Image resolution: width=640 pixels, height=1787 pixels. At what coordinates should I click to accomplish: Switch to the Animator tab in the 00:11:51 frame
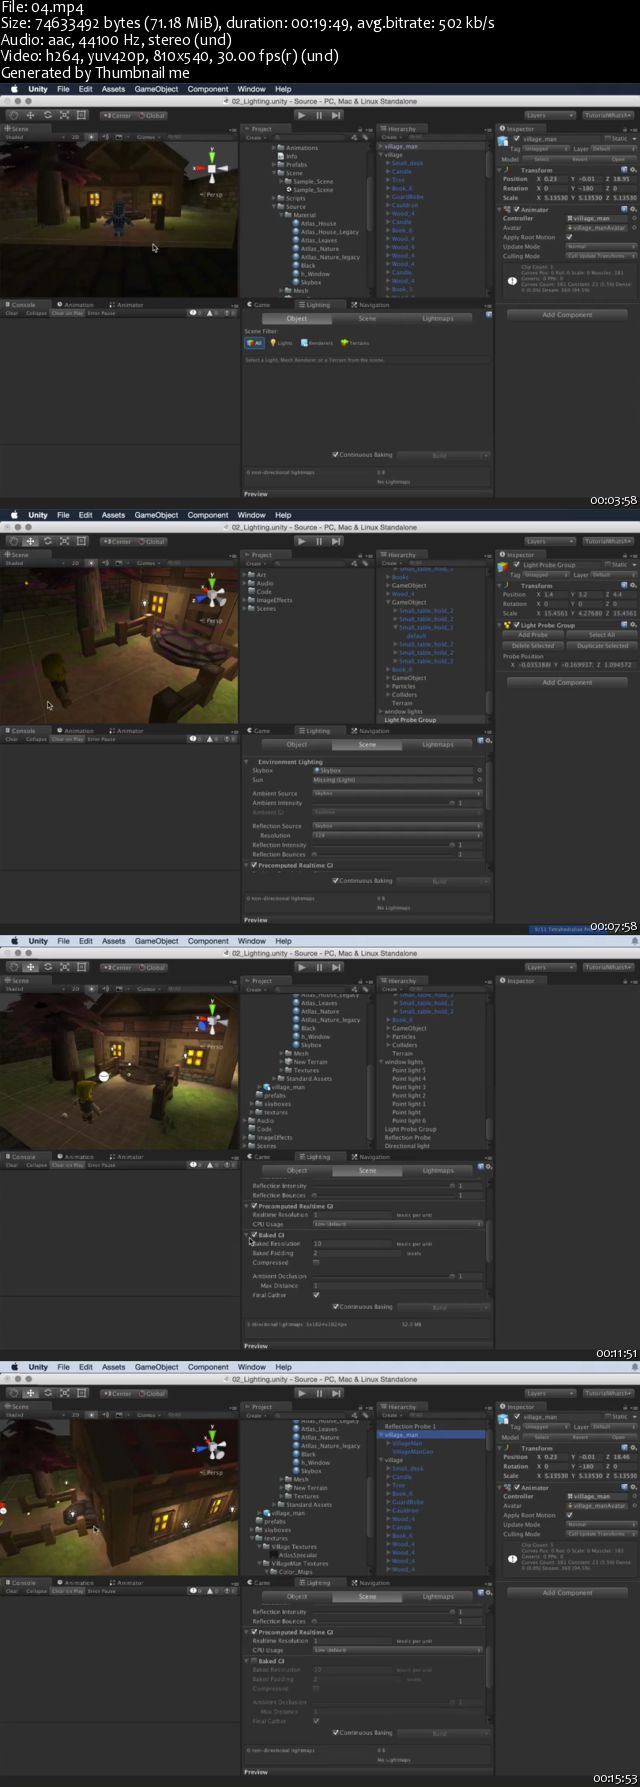pyautogui.click(x=126, y=1157)
